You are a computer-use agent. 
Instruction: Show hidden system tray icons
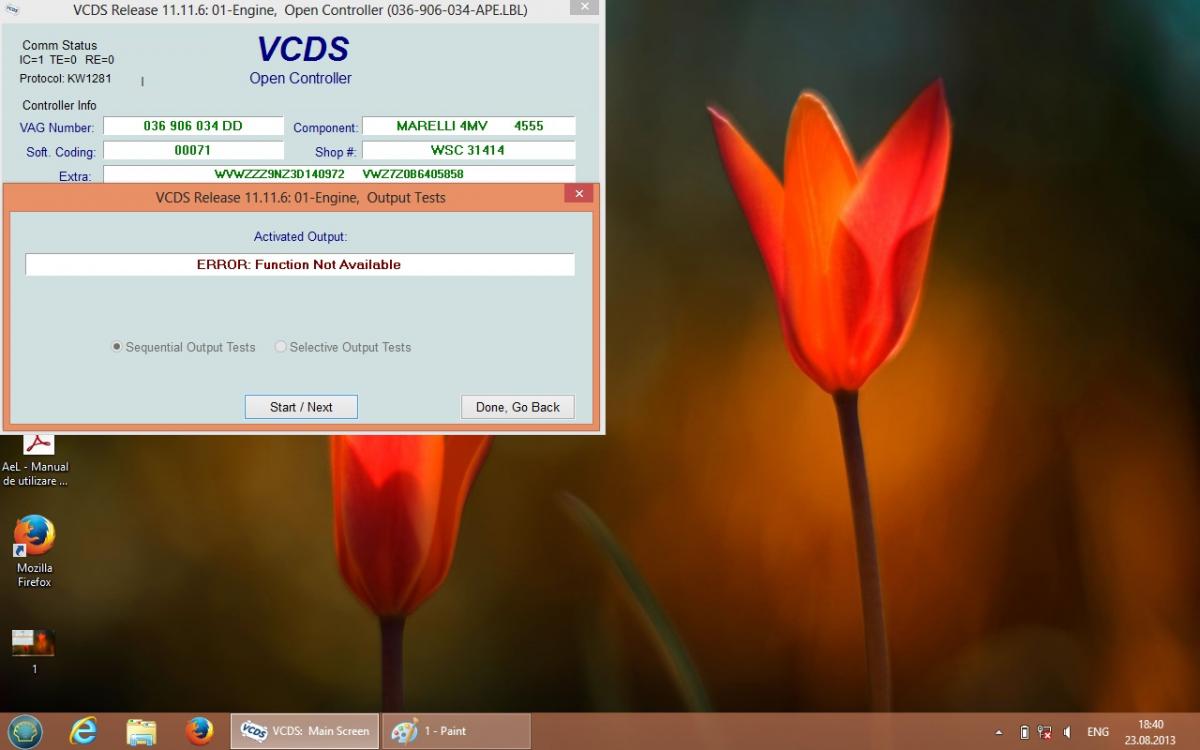998,732
